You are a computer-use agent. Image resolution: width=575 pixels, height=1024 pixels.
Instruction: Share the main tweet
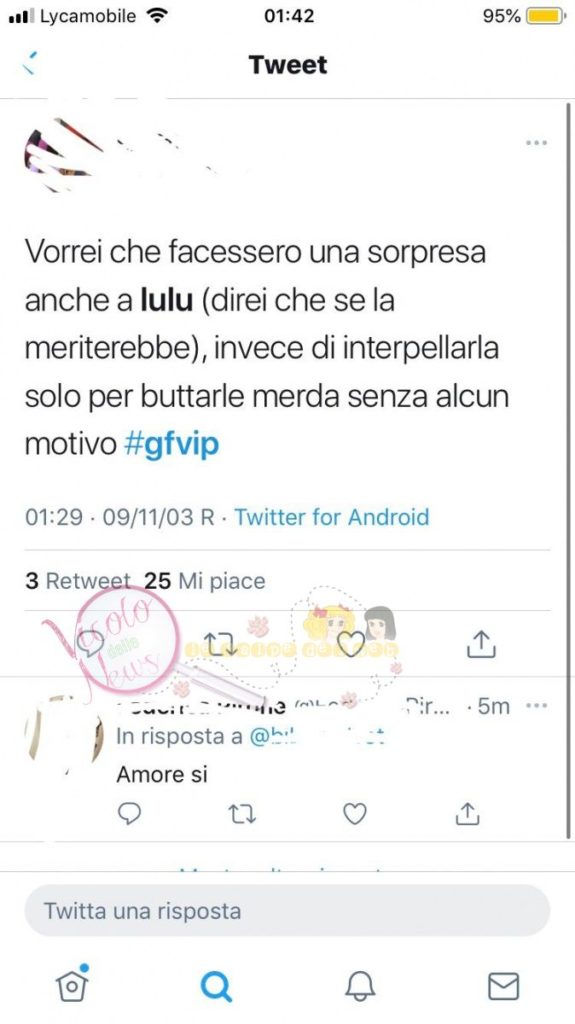[482, 644]
